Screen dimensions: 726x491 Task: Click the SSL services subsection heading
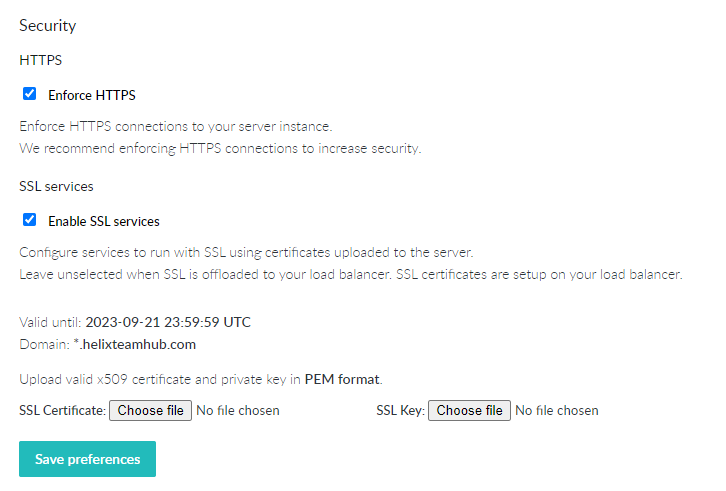click(57, 186)
